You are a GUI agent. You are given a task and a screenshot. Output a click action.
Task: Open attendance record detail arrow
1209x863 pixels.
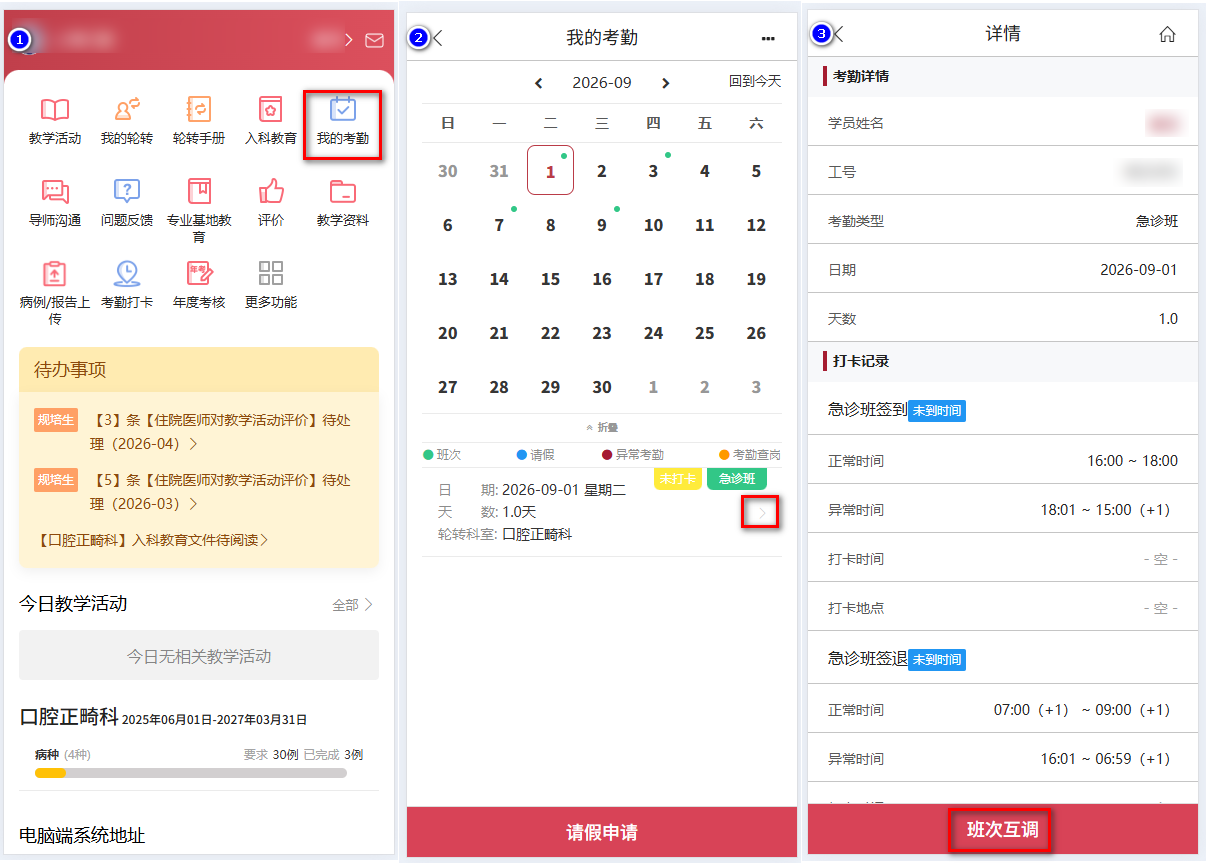762,513
